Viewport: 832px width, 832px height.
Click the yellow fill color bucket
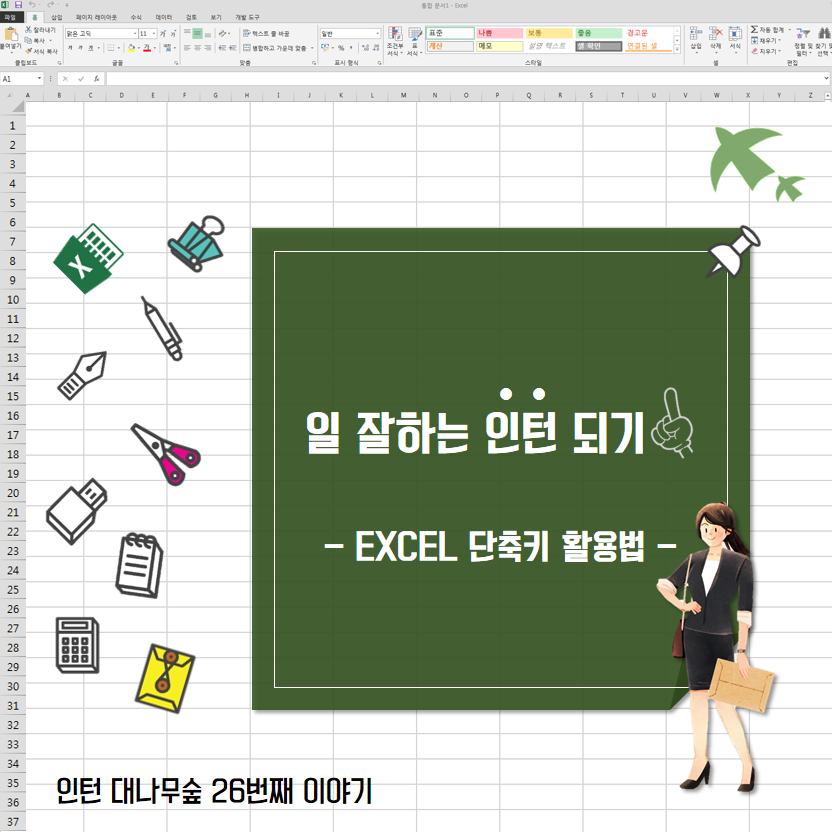[129, 47]
